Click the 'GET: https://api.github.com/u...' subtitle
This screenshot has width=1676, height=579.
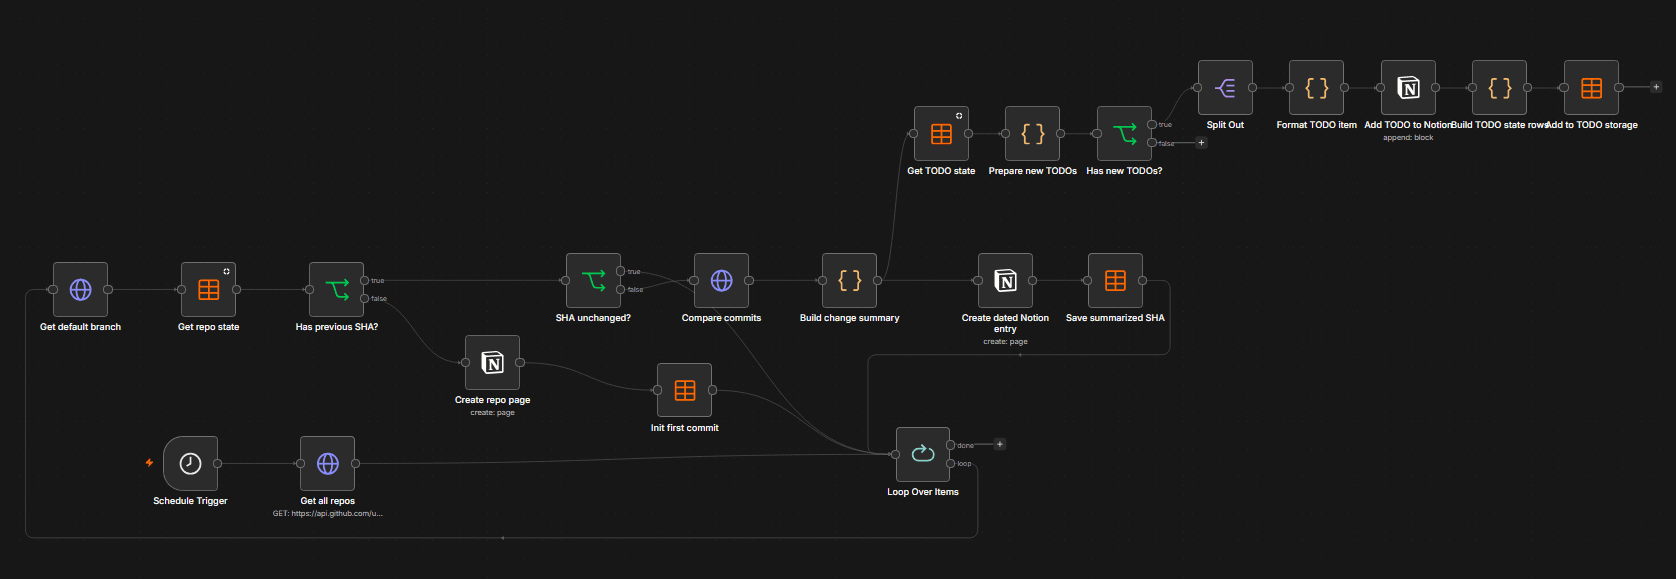click(328, 514)
